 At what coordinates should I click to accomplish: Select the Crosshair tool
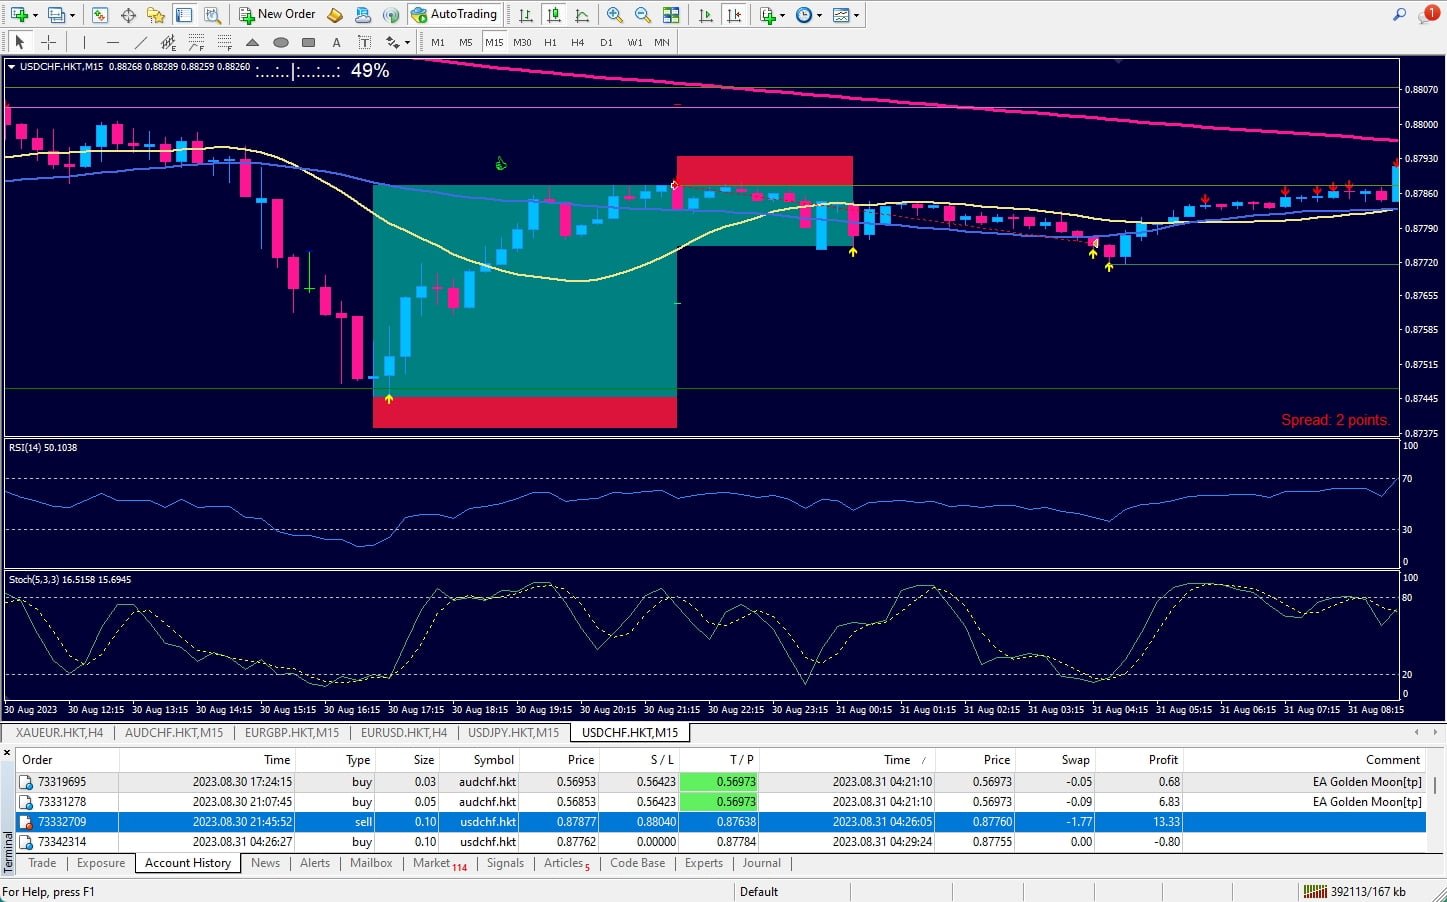point(48,42)
